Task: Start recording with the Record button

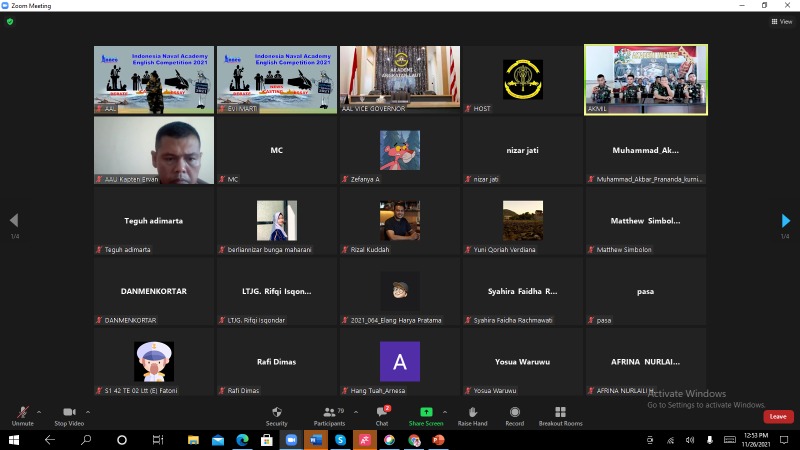Action: (514, 413)
